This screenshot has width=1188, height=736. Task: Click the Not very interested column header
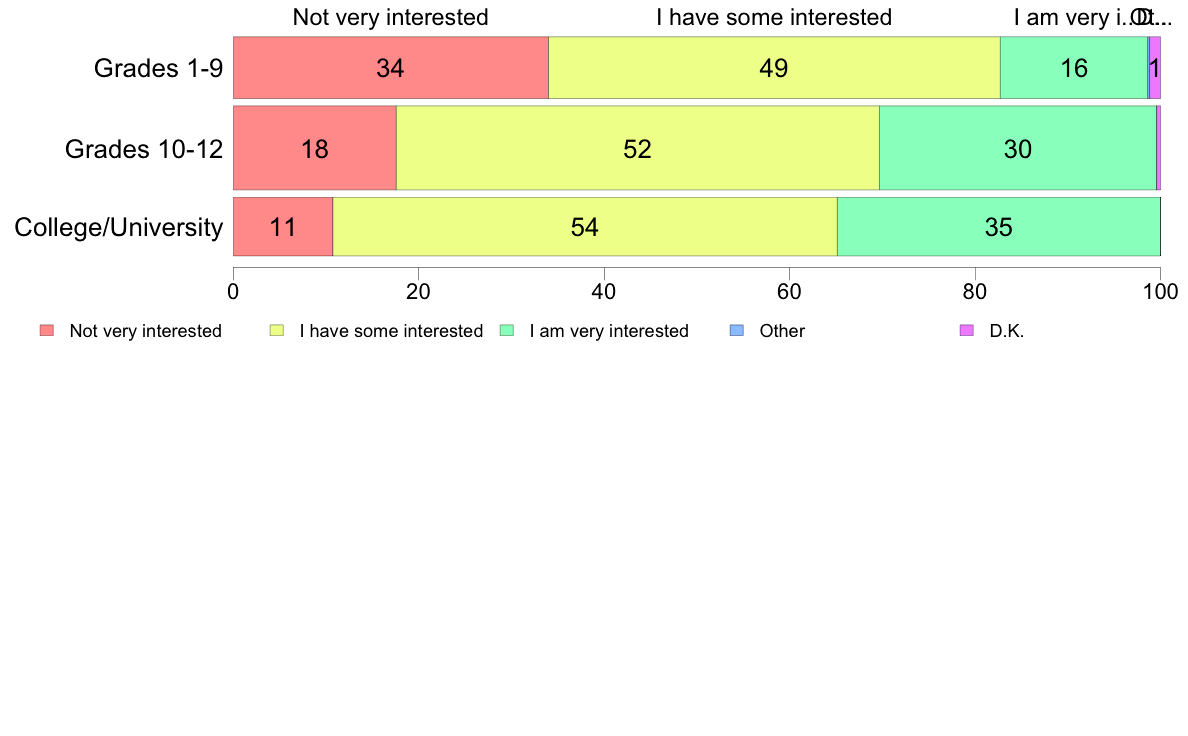(391, 17)
